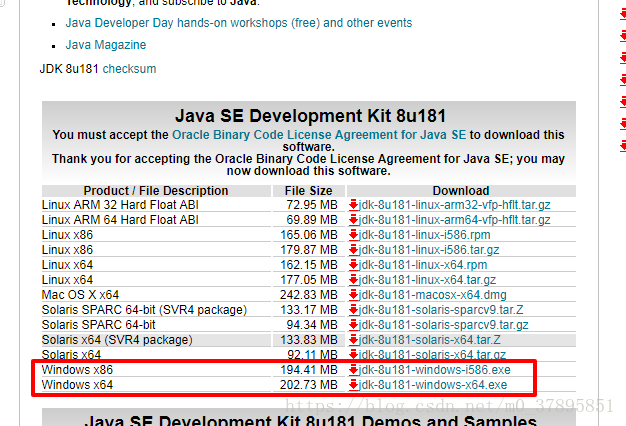Select the Mac OS X x64 description
The width and height of the screenshot is (626, 426).
[x=80, y=295]
